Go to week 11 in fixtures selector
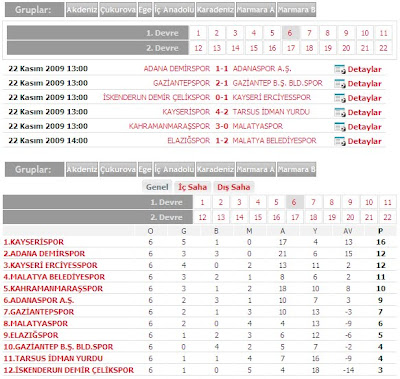This screenshot has height=379, width=400. [383, 33]
